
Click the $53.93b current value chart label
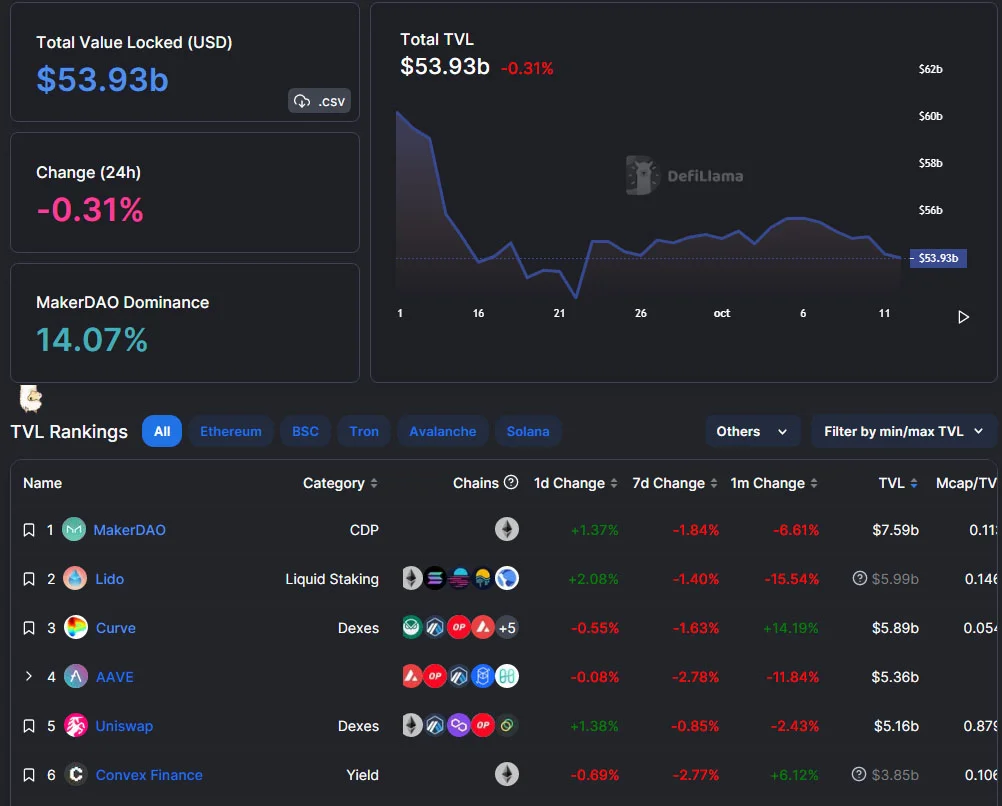click(x=938, y=258)
